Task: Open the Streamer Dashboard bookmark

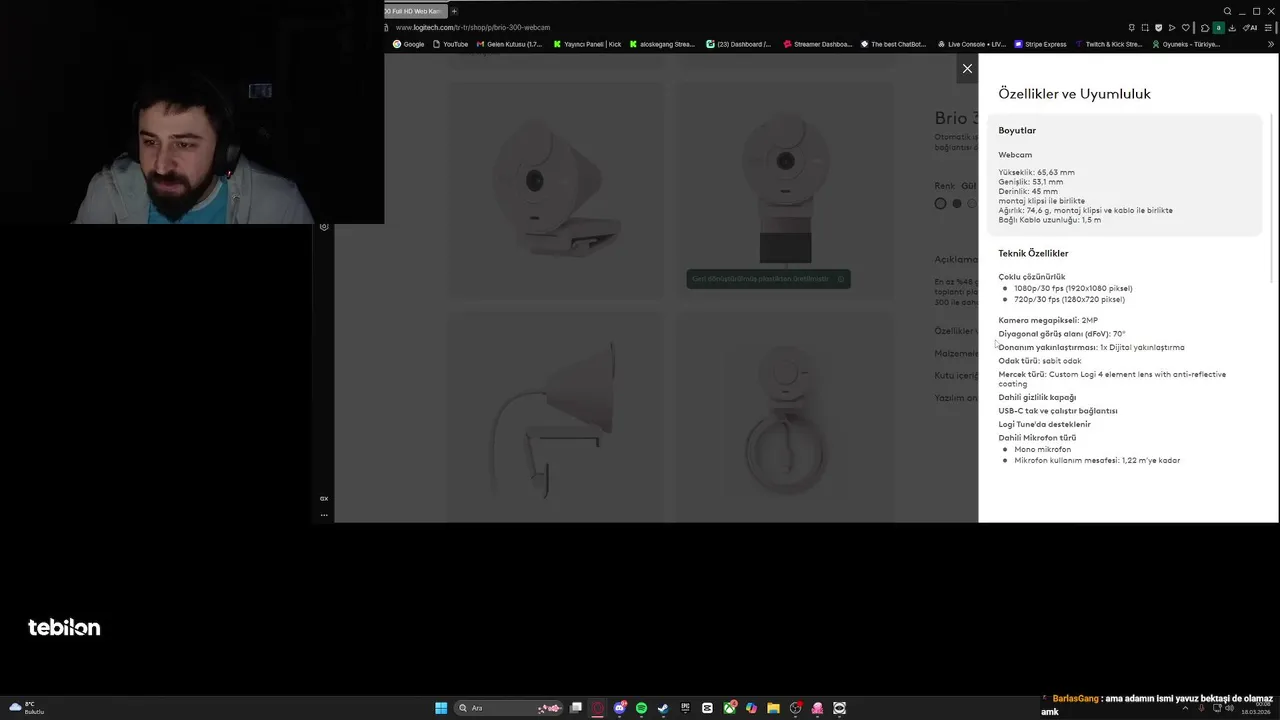Action: tap(818, 44)
